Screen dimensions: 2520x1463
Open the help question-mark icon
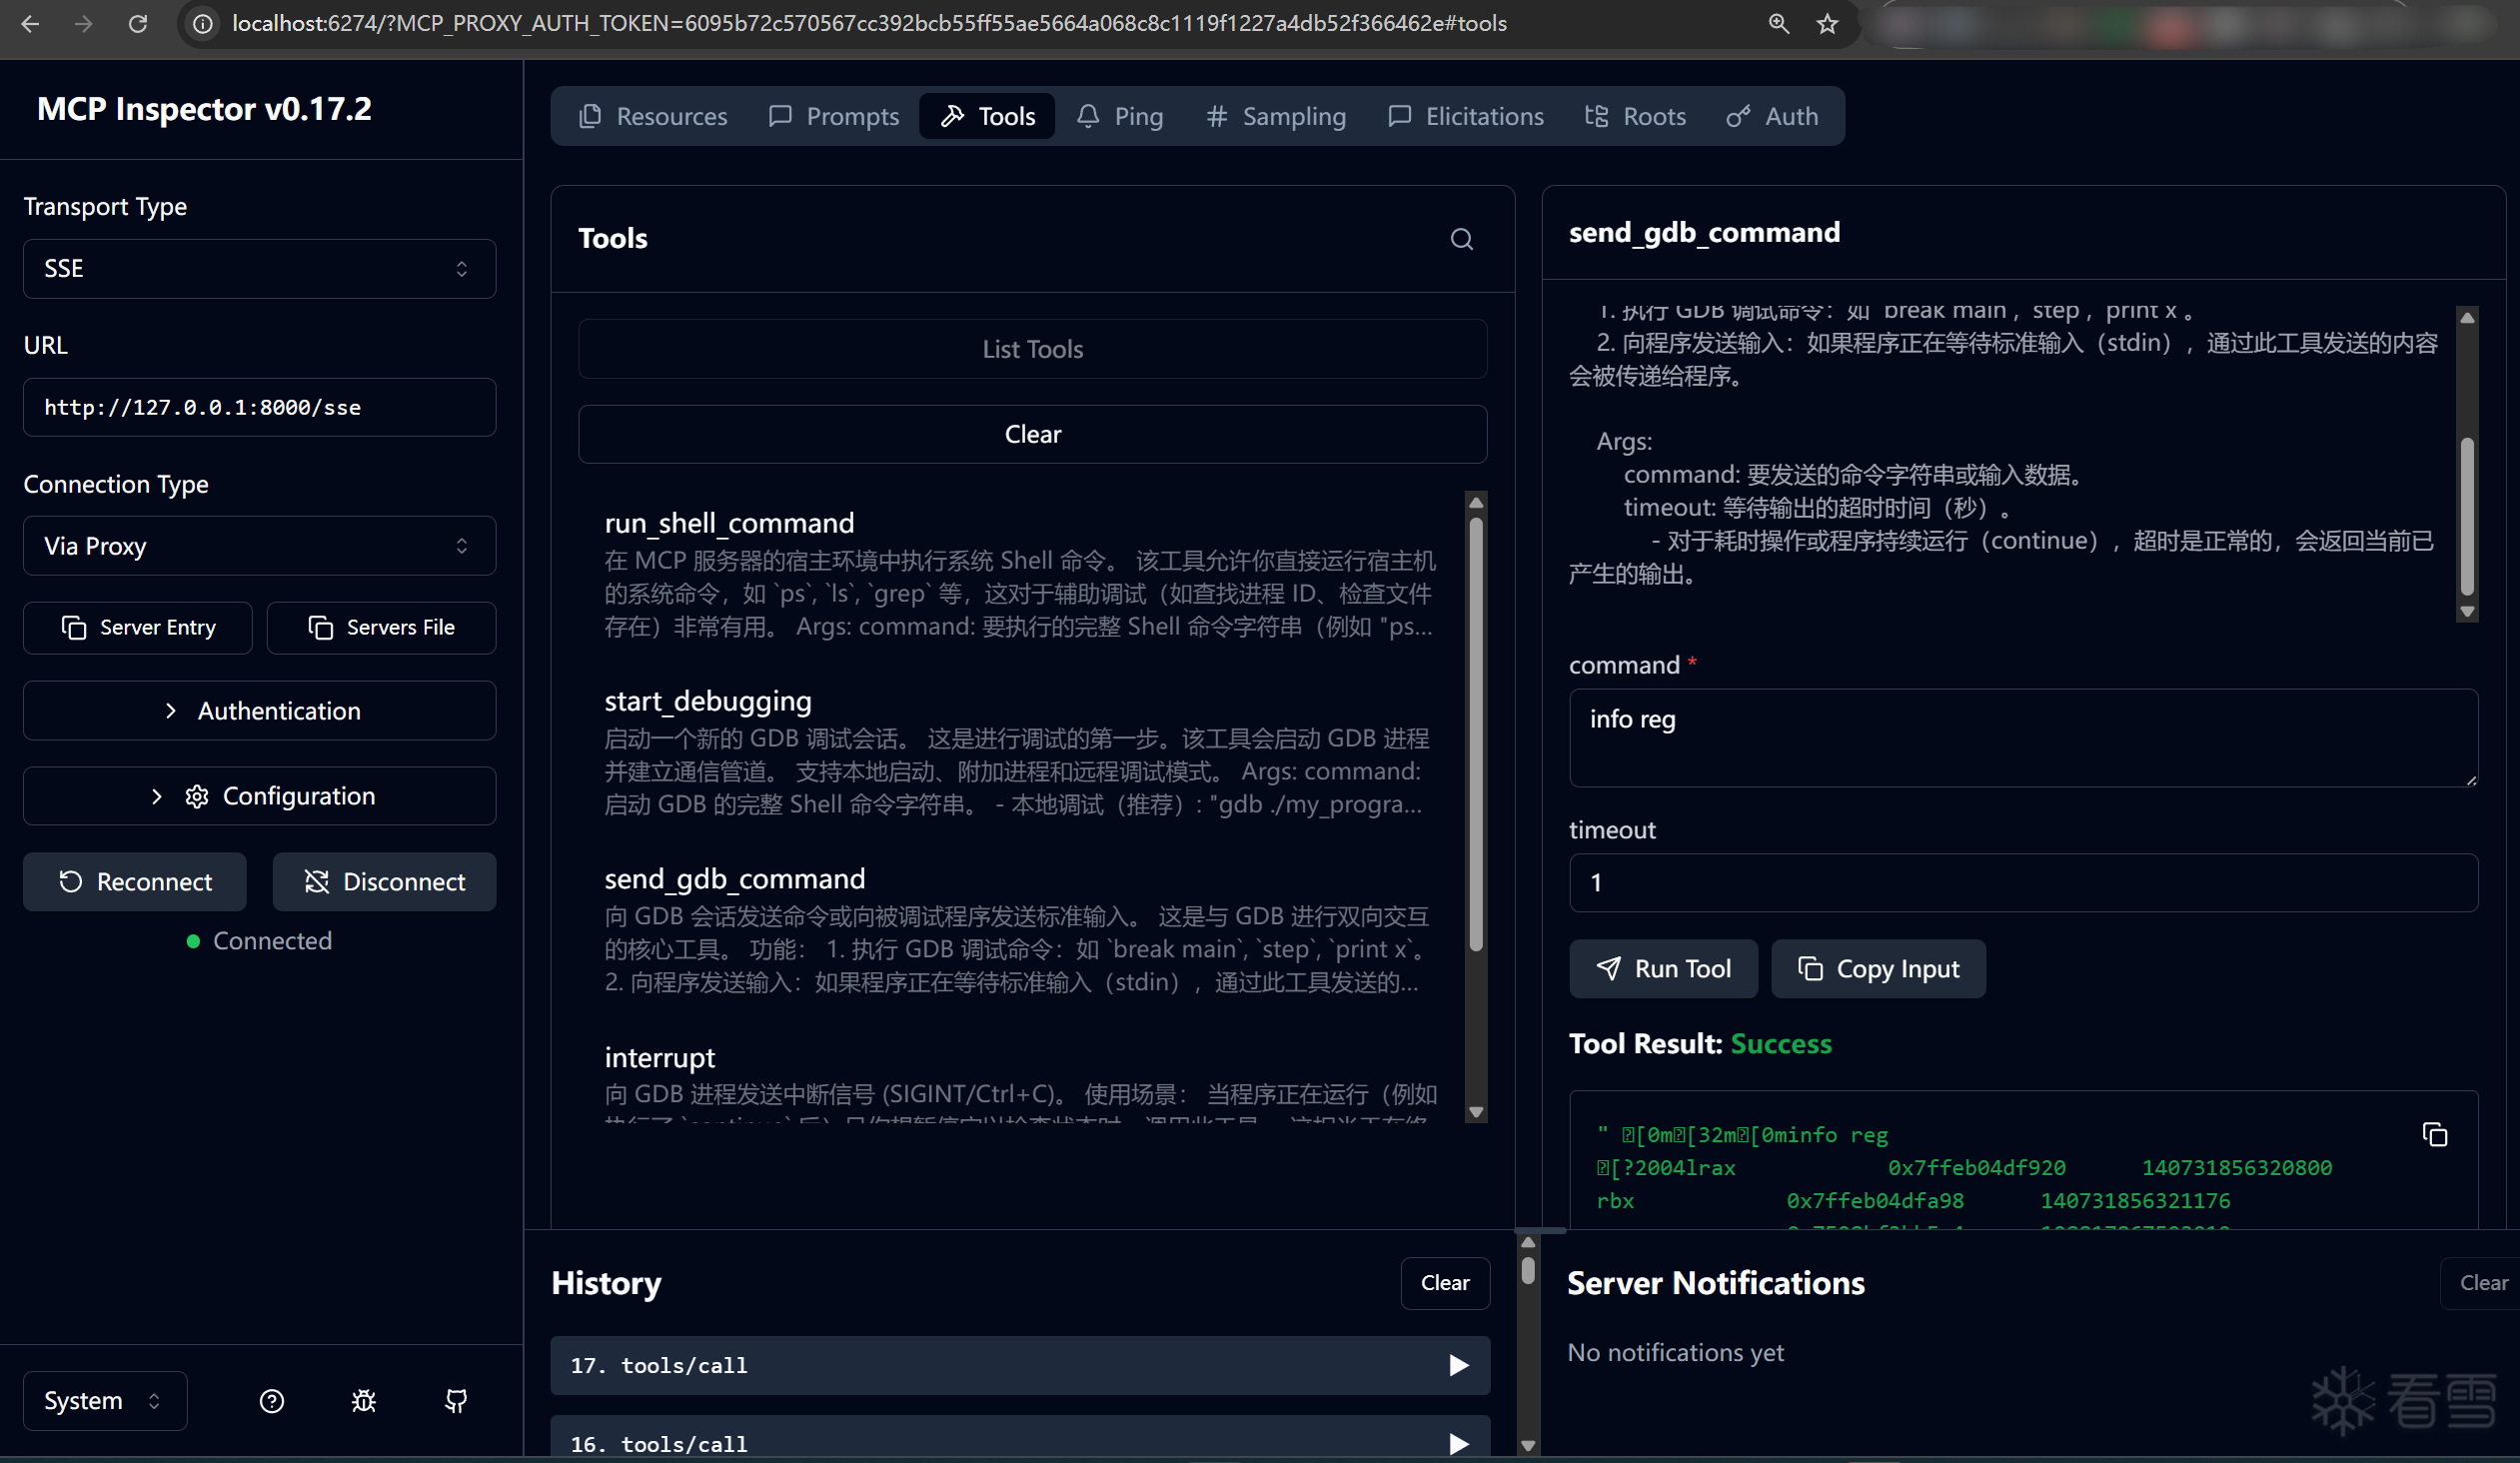[x=271, y=1400]
